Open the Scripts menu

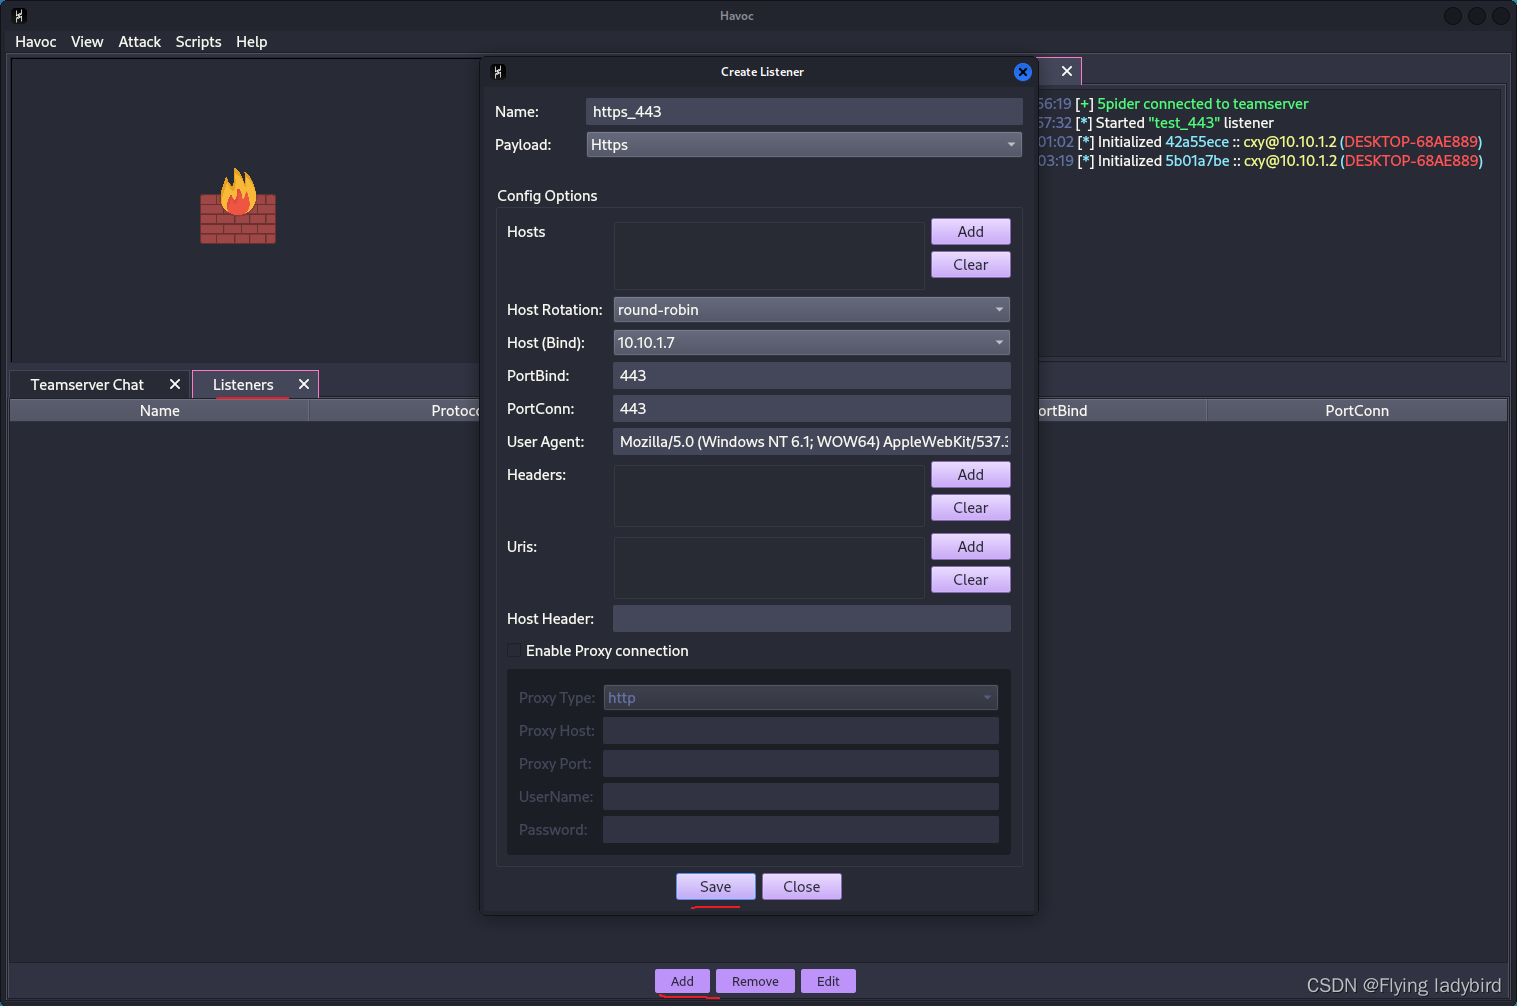[x=198, y=42]
